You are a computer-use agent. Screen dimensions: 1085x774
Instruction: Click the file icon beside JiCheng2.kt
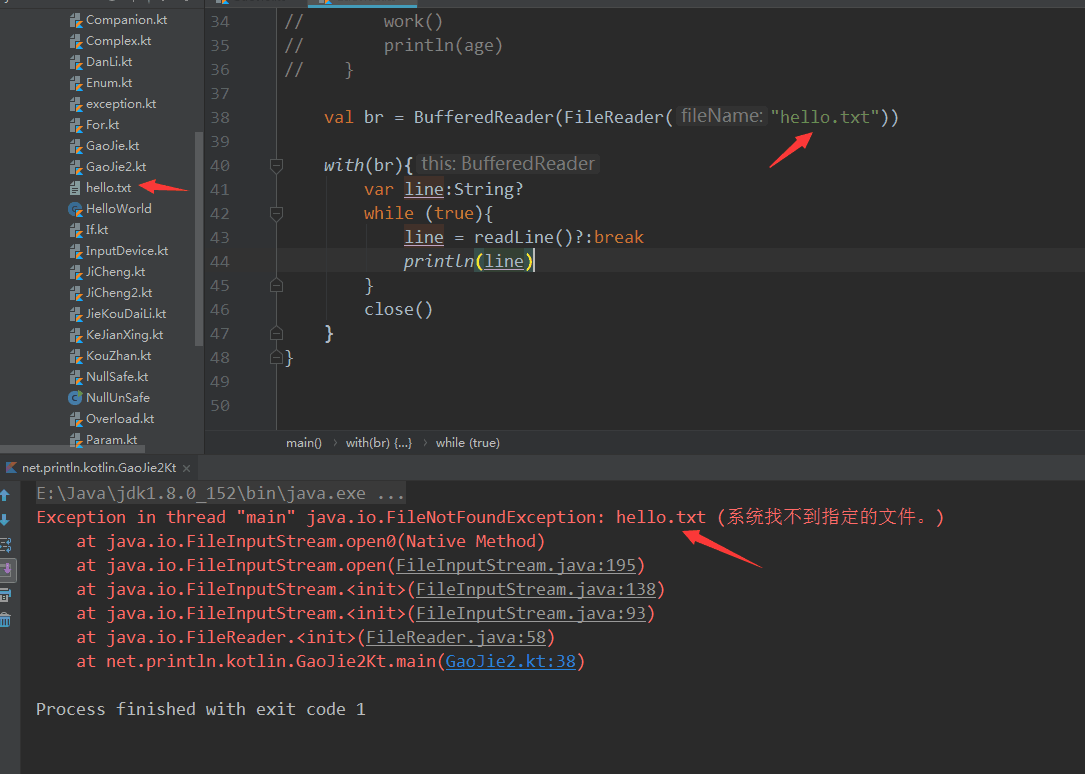pos(75,293)
